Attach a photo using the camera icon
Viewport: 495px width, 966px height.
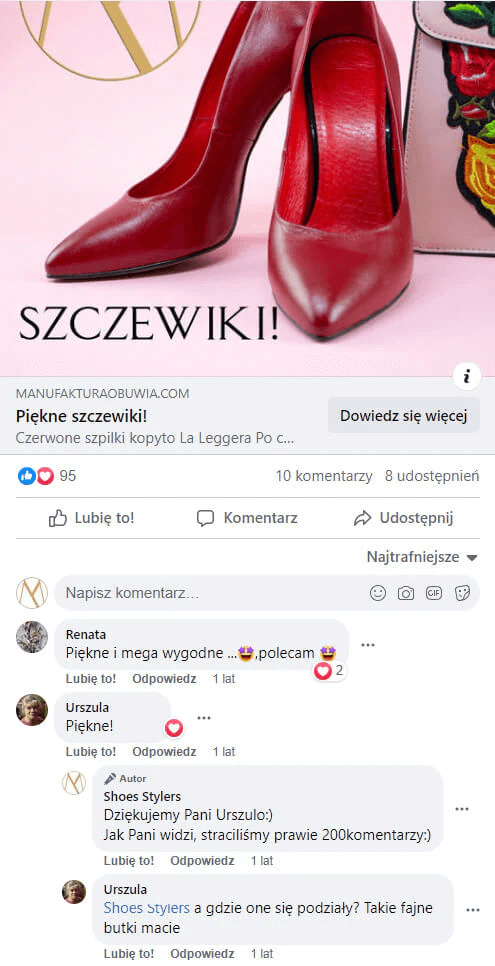pos(406,593)
